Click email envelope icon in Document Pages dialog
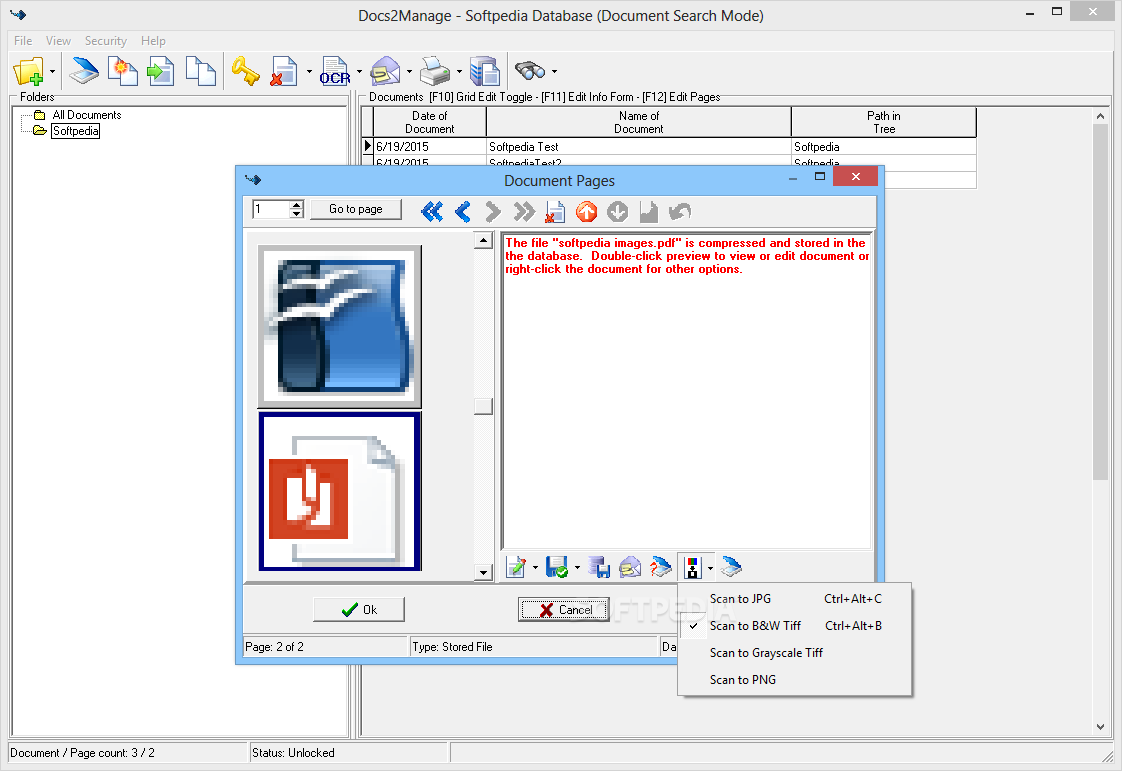 coord(630,568)
